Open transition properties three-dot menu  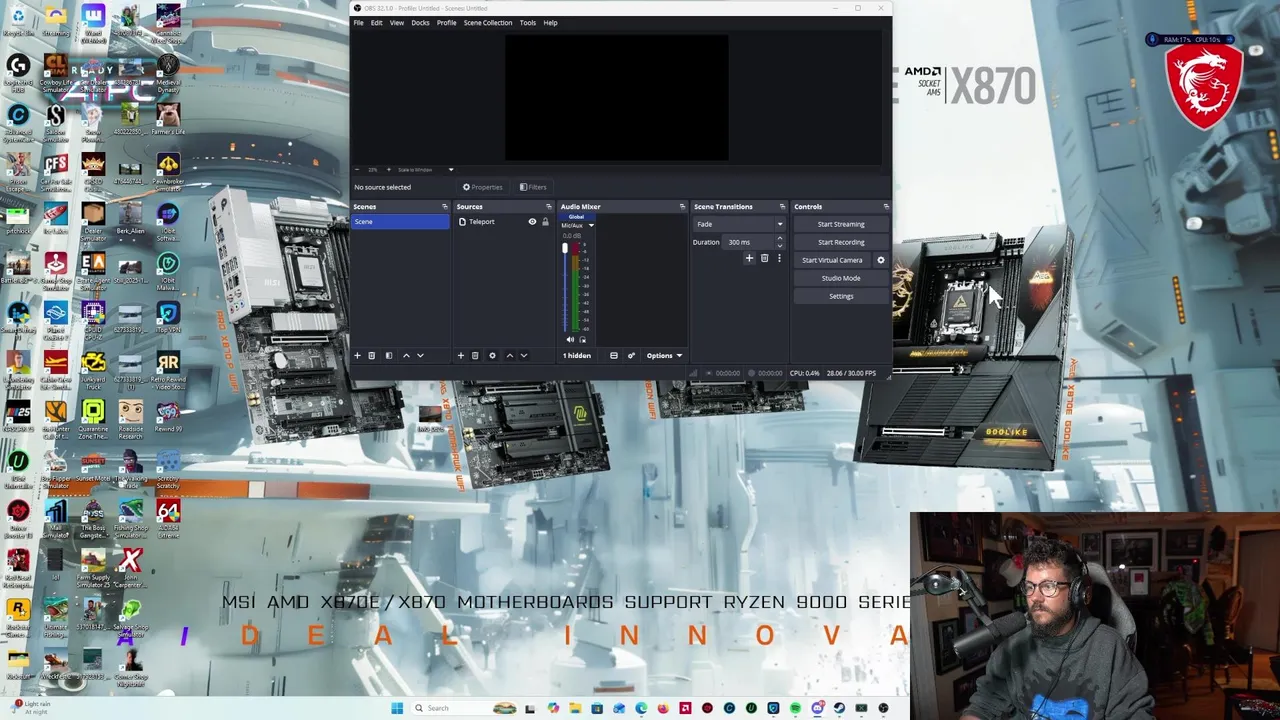779,258
